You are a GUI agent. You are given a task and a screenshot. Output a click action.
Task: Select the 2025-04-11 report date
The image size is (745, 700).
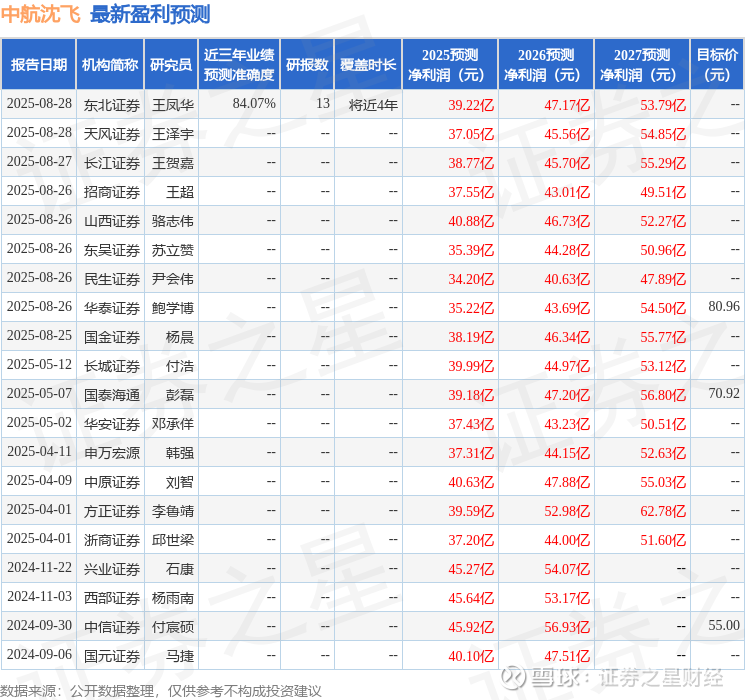(x=39, y=451)
